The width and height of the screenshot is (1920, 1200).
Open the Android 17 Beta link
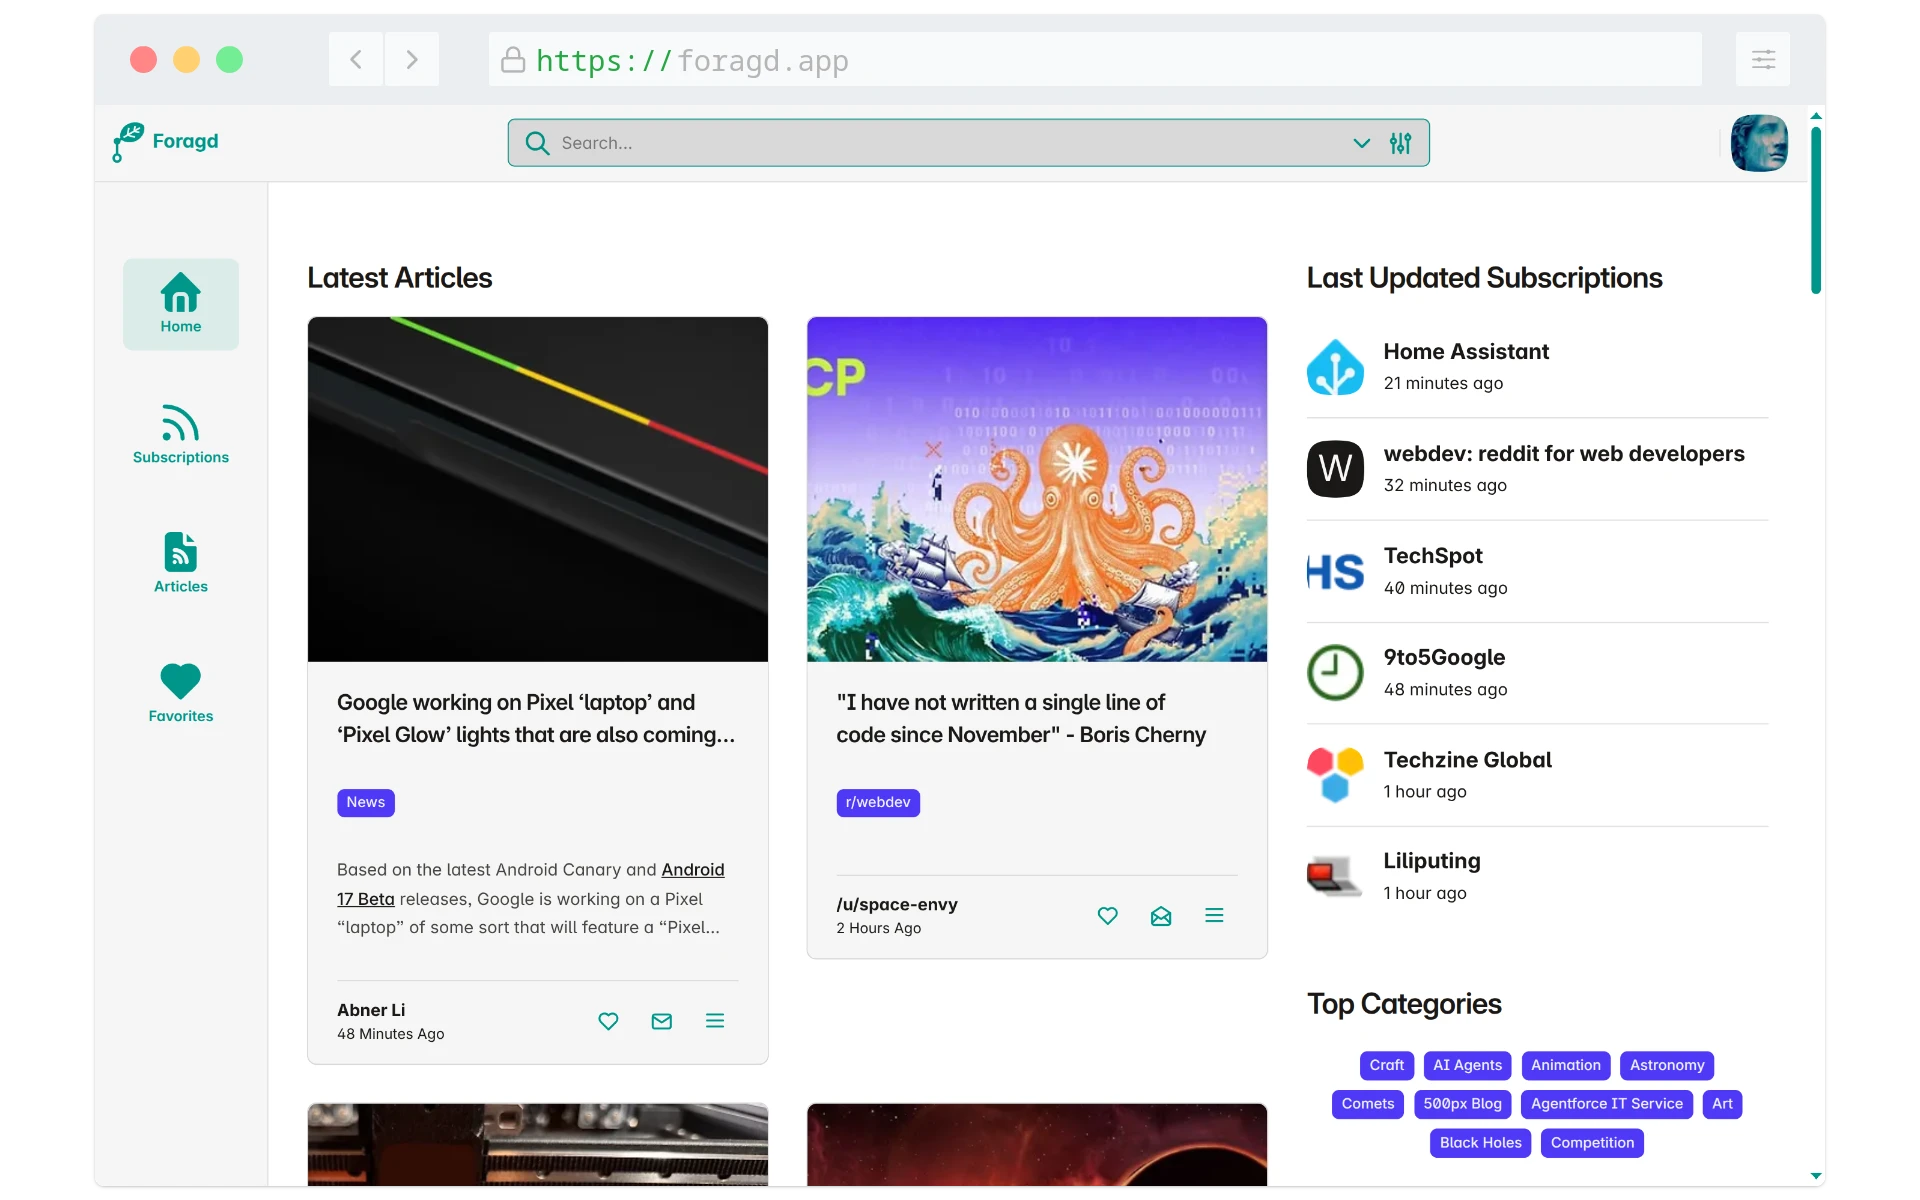(x=693, y=871)
